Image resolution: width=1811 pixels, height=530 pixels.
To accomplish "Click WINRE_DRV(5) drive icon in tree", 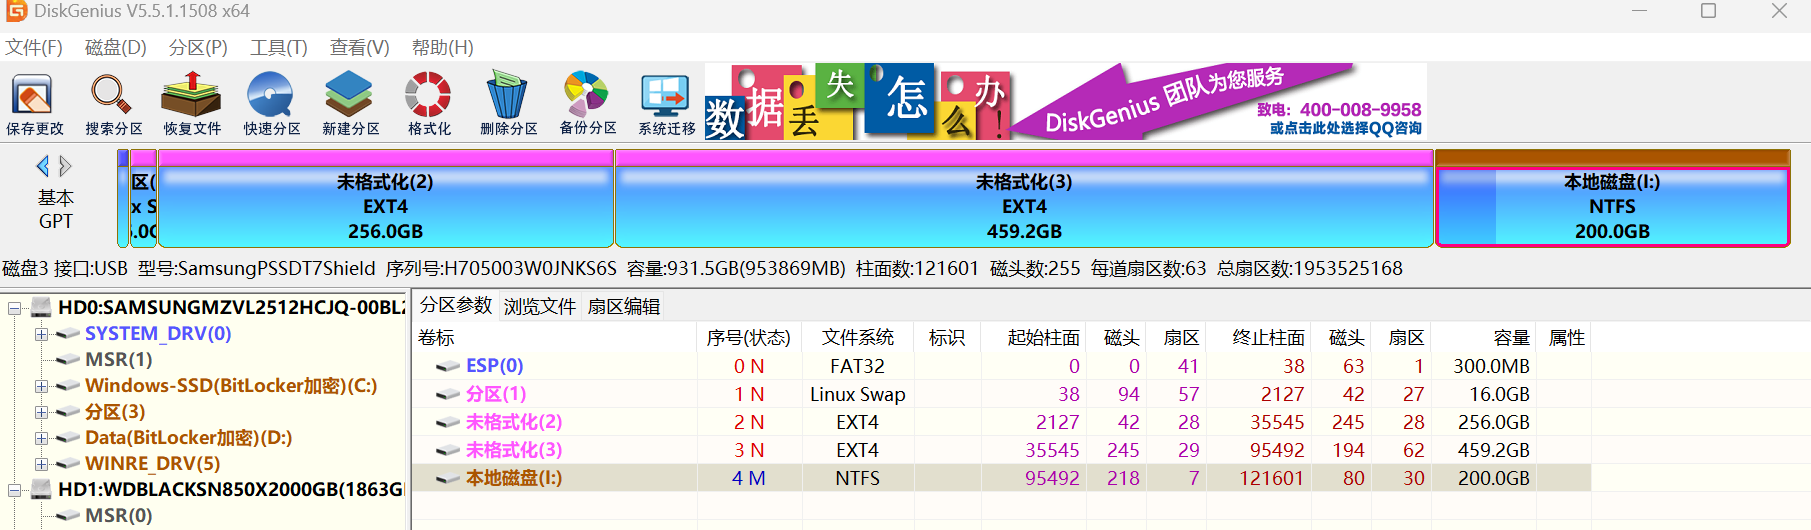I will point(68,464).
